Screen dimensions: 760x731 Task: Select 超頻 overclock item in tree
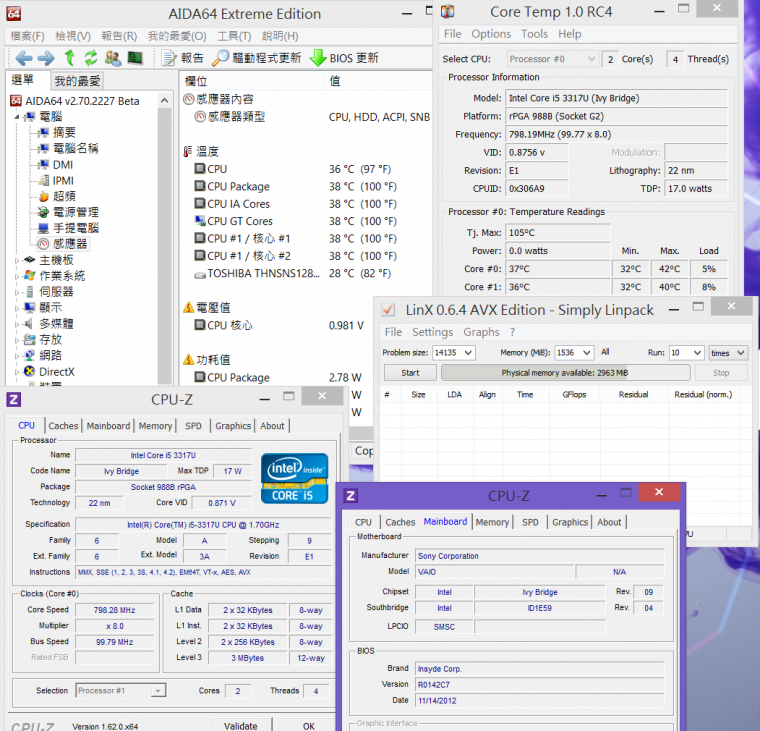coord(63,196)
